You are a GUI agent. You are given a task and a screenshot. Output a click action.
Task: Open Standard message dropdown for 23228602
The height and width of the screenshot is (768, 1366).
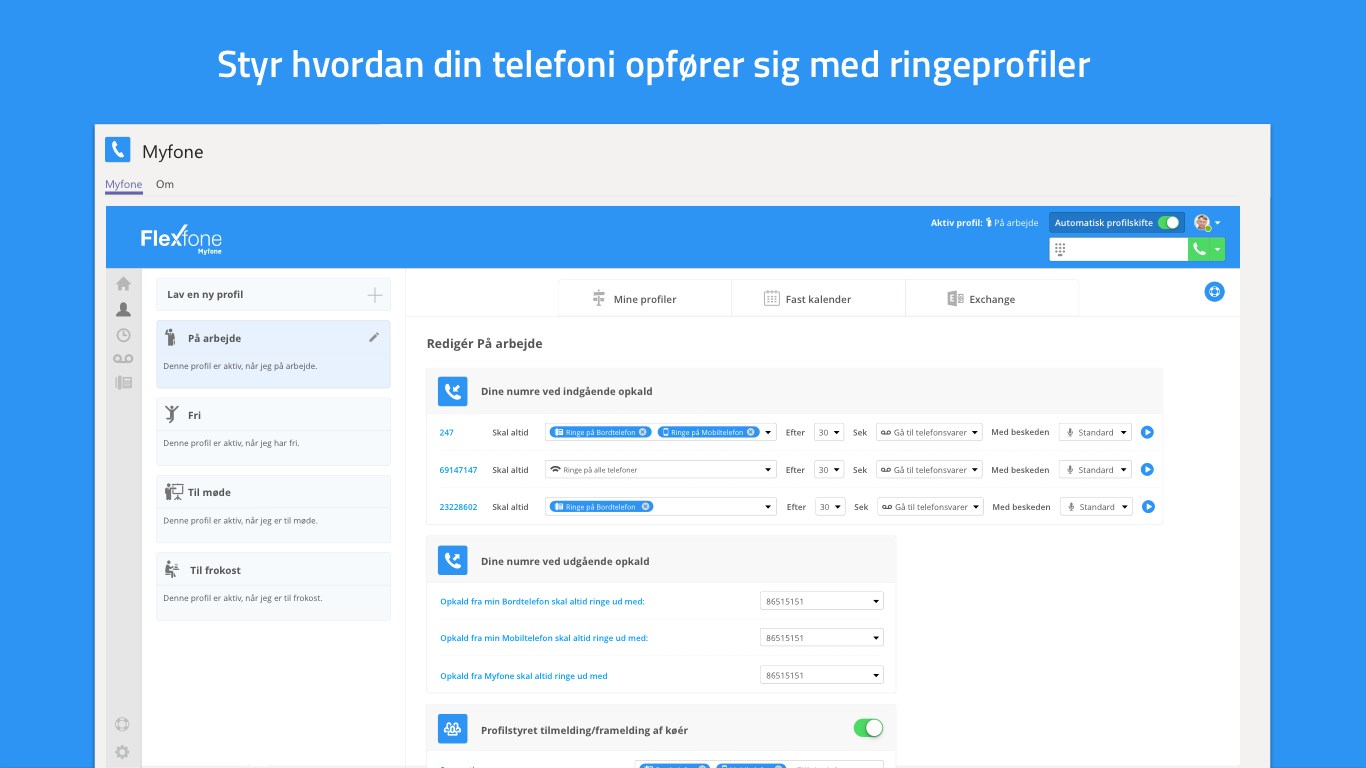1096,506
